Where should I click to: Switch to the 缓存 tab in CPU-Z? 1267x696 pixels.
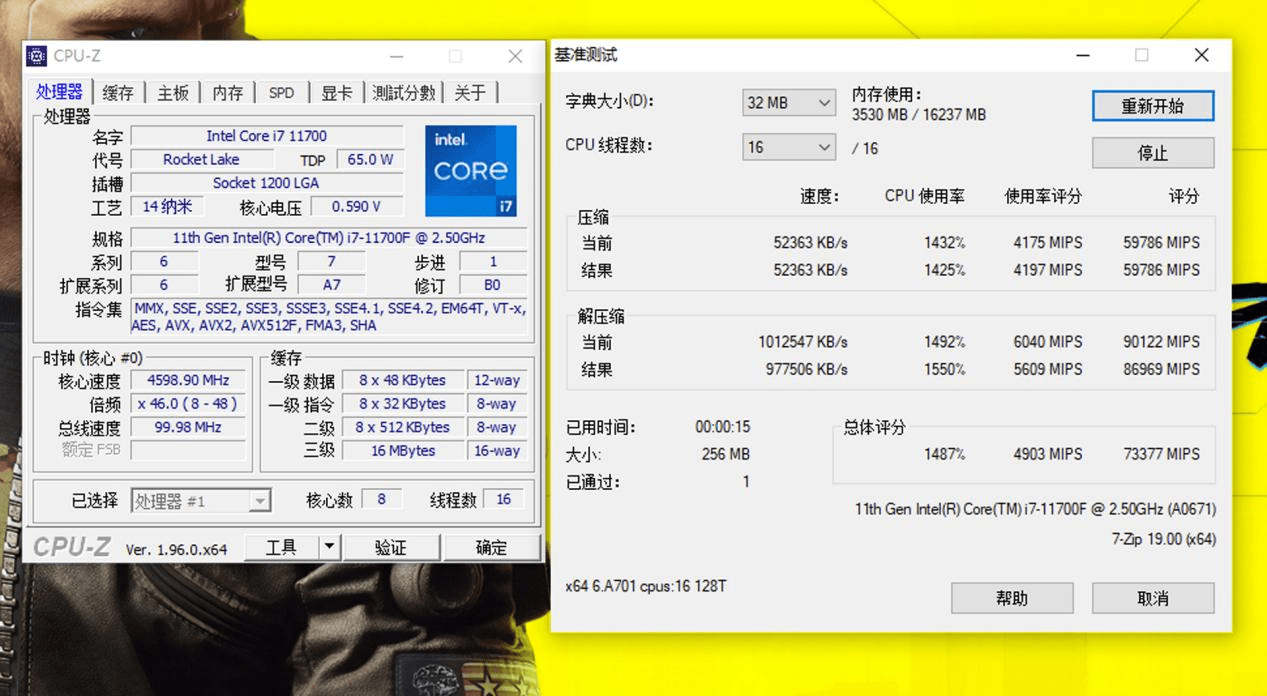pyautogui.click(x=117, y=93)
